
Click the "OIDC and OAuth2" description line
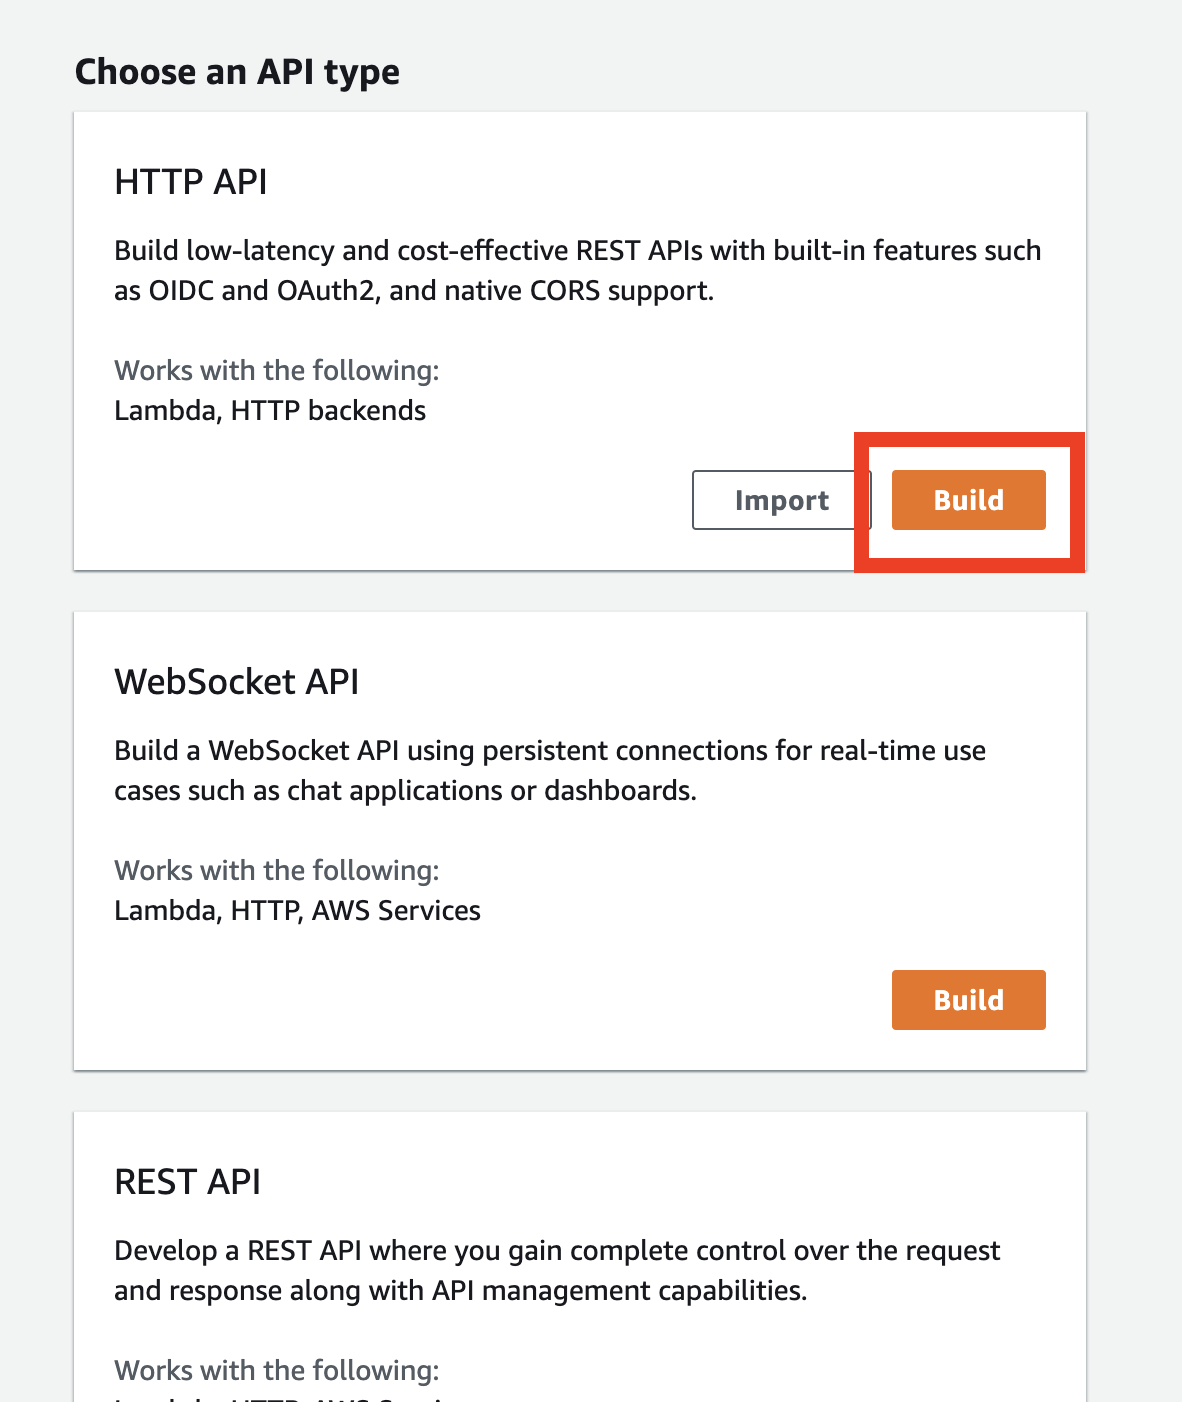tap(414, 291)
